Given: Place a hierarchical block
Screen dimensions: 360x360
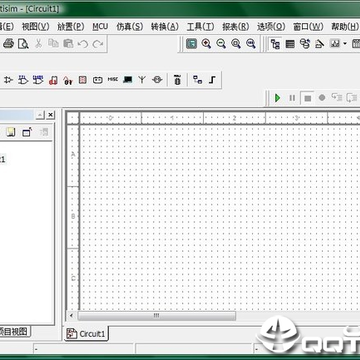Looking at the screenshot, I should click(198, 80).
